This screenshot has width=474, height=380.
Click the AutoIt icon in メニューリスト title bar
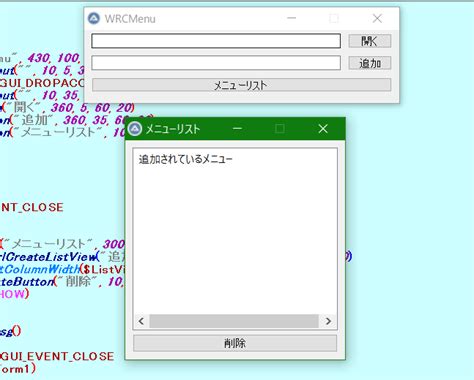coord(135,129)
